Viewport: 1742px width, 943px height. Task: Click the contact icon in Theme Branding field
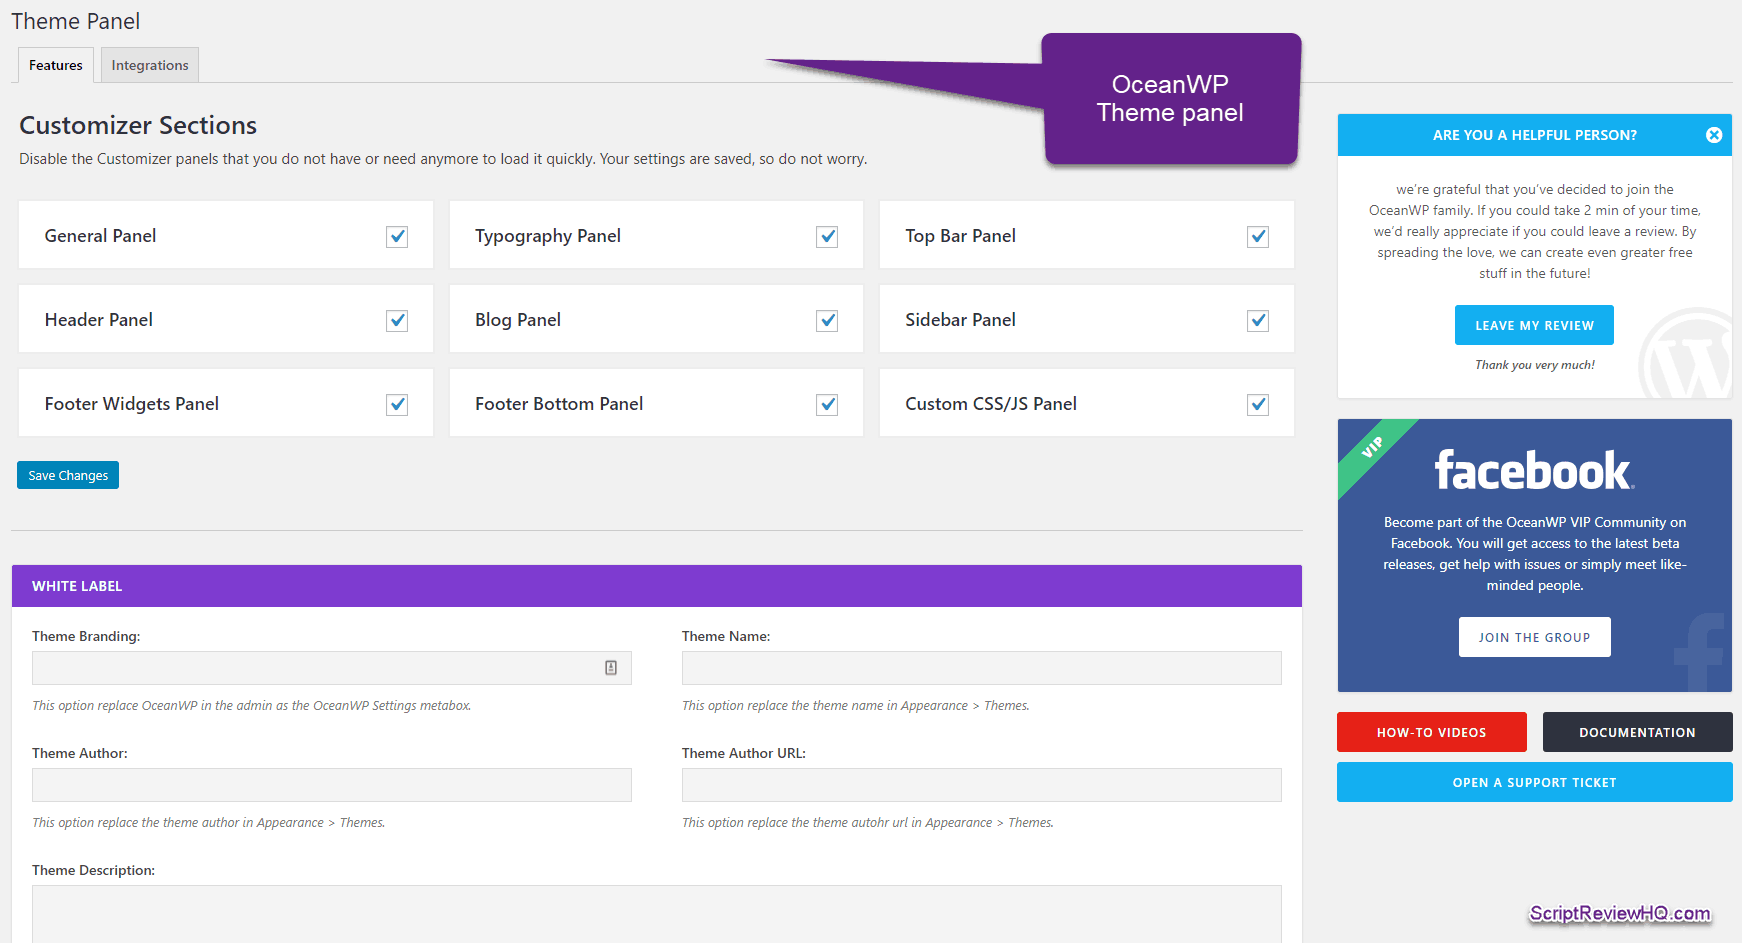(x=611, y=668)
